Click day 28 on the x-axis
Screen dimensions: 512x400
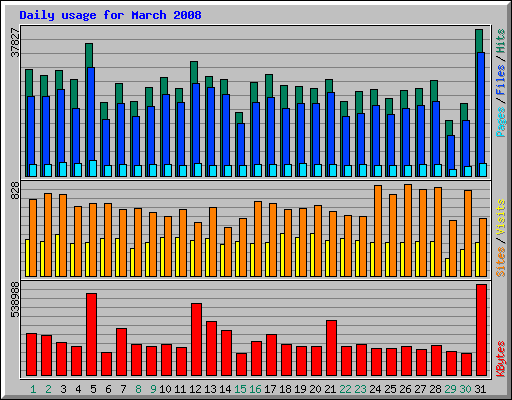[x=435, y=389]
